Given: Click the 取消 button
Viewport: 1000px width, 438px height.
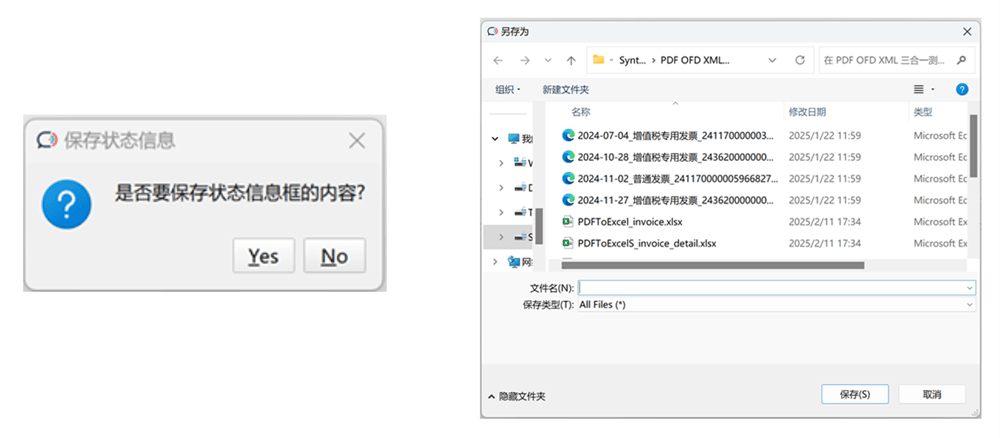Looking at the screenshot, I should (x=932, y=394).
